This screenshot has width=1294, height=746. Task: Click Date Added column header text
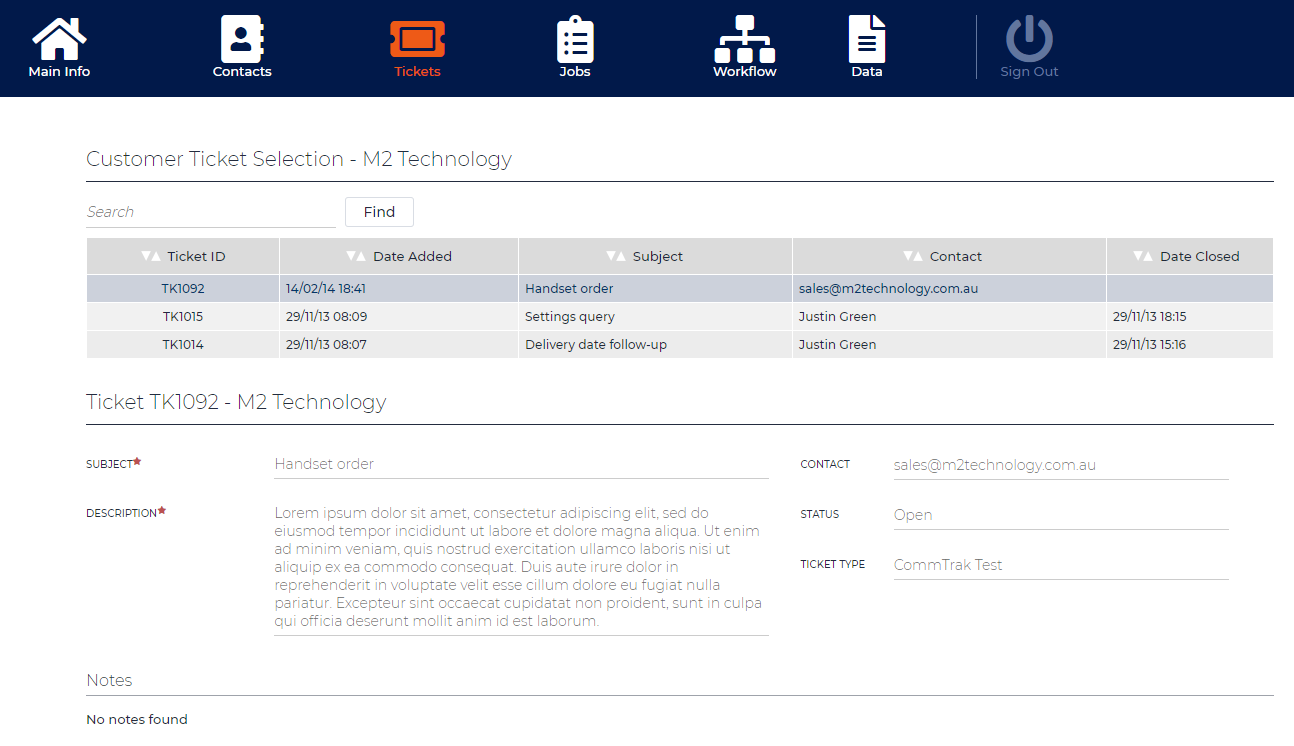(412, 256)
